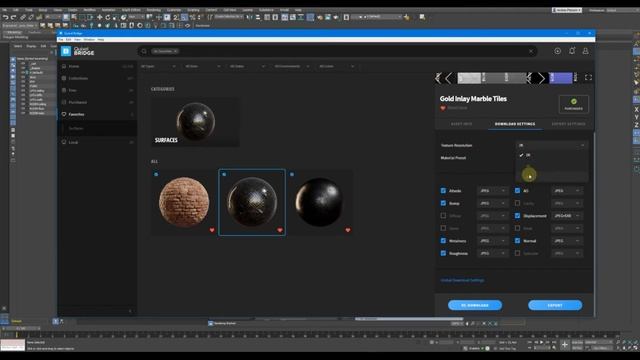Image resolution: width=640 pixels, height=360 pixels.
Task: Uncheck the Roughness map checkbox
Action: 443,253
